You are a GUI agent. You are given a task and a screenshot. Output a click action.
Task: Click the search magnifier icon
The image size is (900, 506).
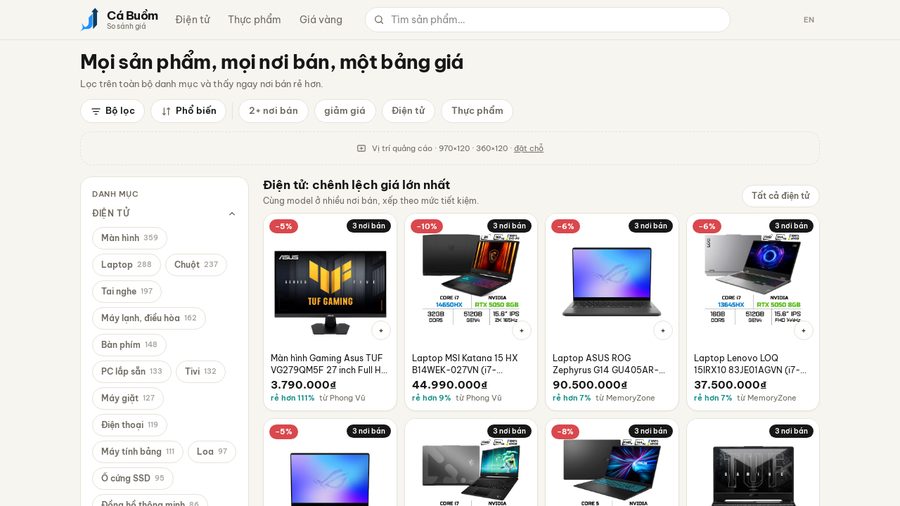pyautogui.click(x=379, y=20)
